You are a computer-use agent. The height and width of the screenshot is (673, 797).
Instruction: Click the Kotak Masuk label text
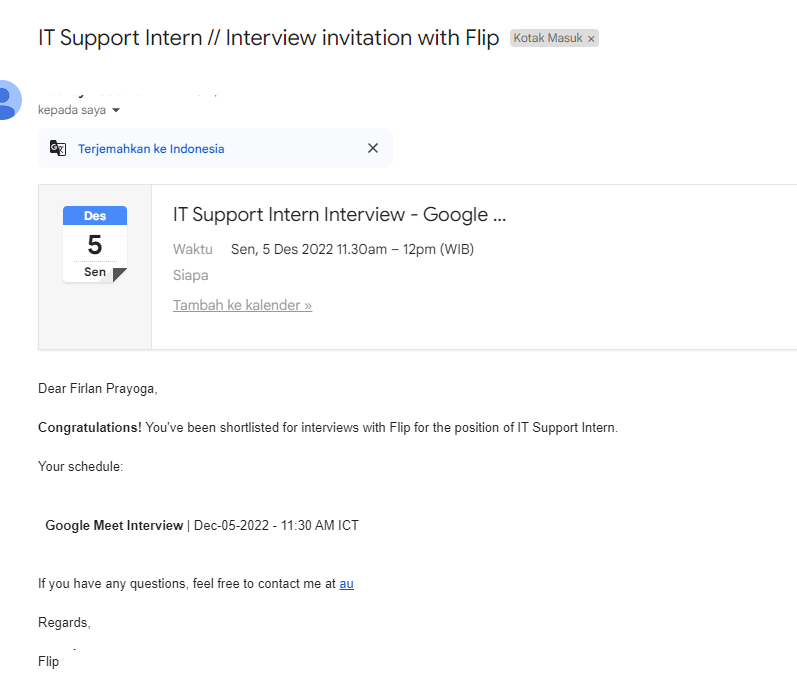point(547,38)
